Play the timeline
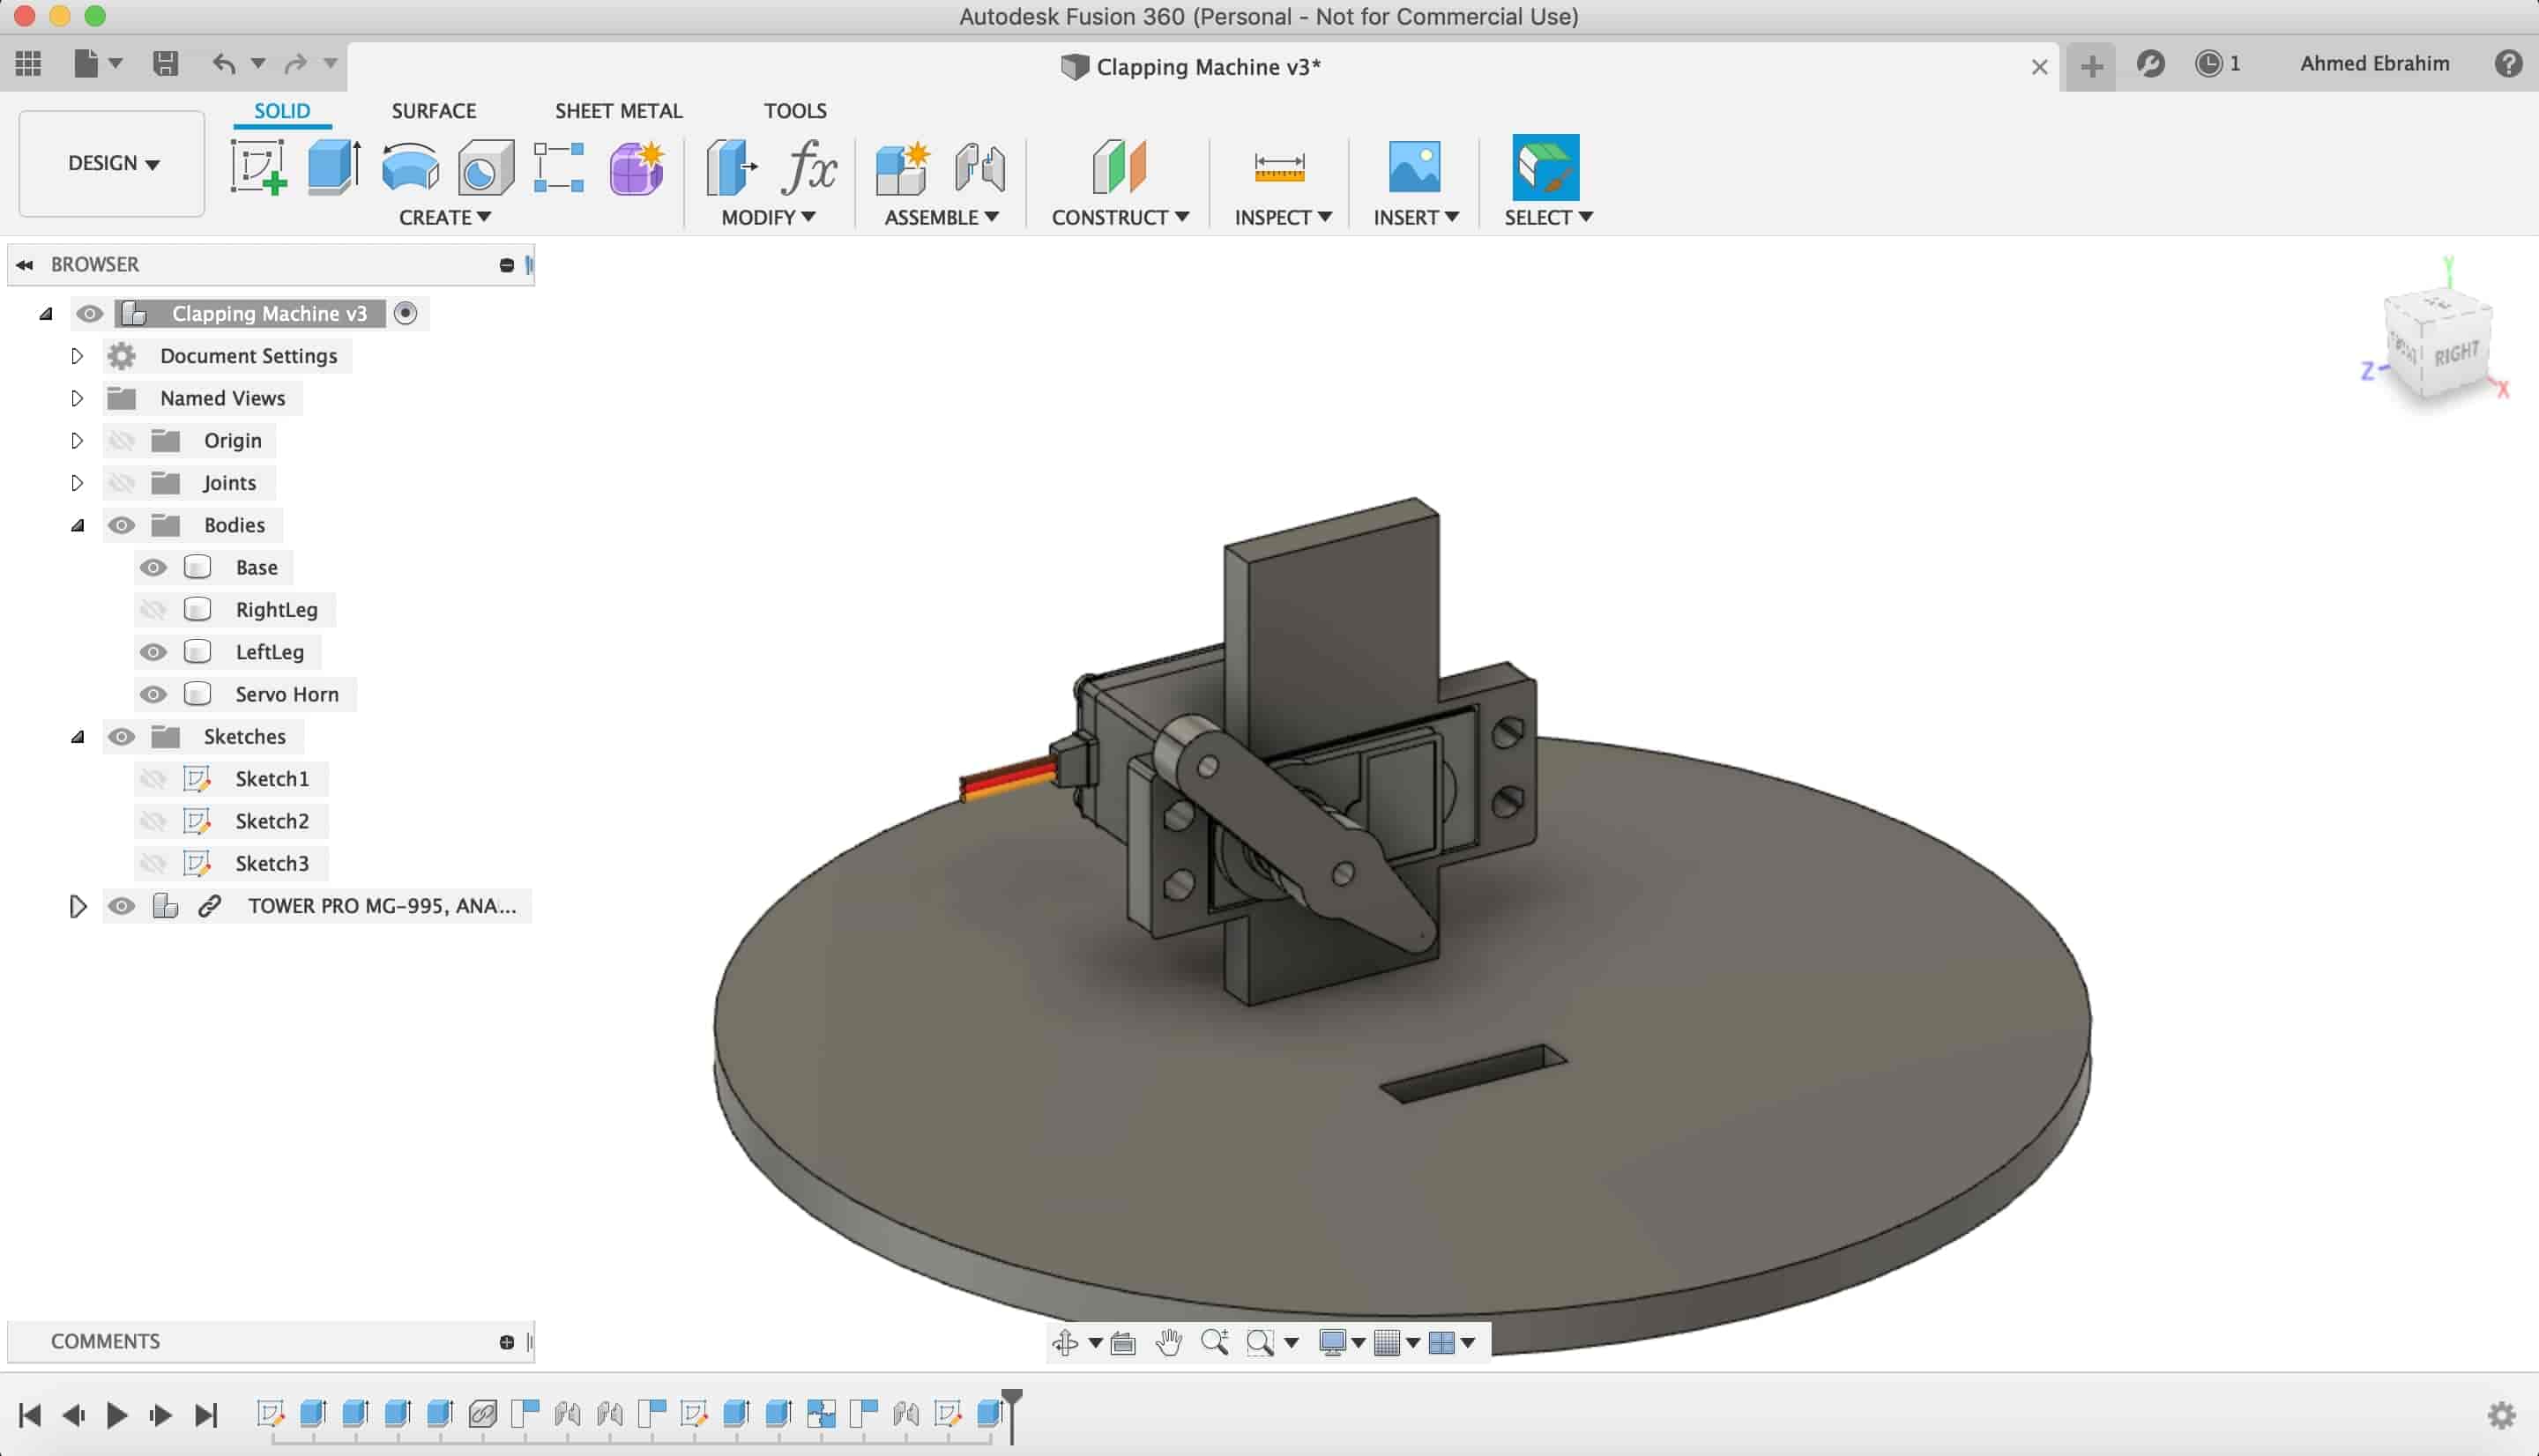This screenshot has height=1456, width=2539. point(116,1415)
